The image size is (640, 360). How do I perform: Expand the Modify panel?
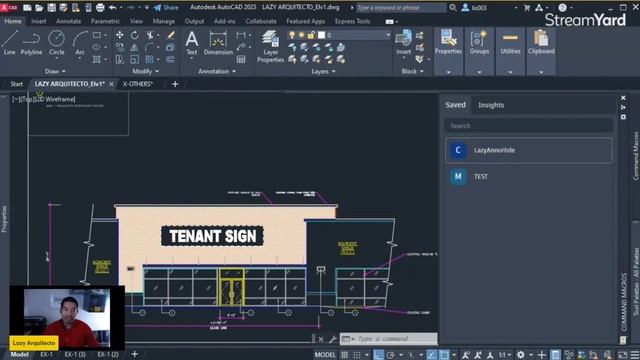(145, 71)
